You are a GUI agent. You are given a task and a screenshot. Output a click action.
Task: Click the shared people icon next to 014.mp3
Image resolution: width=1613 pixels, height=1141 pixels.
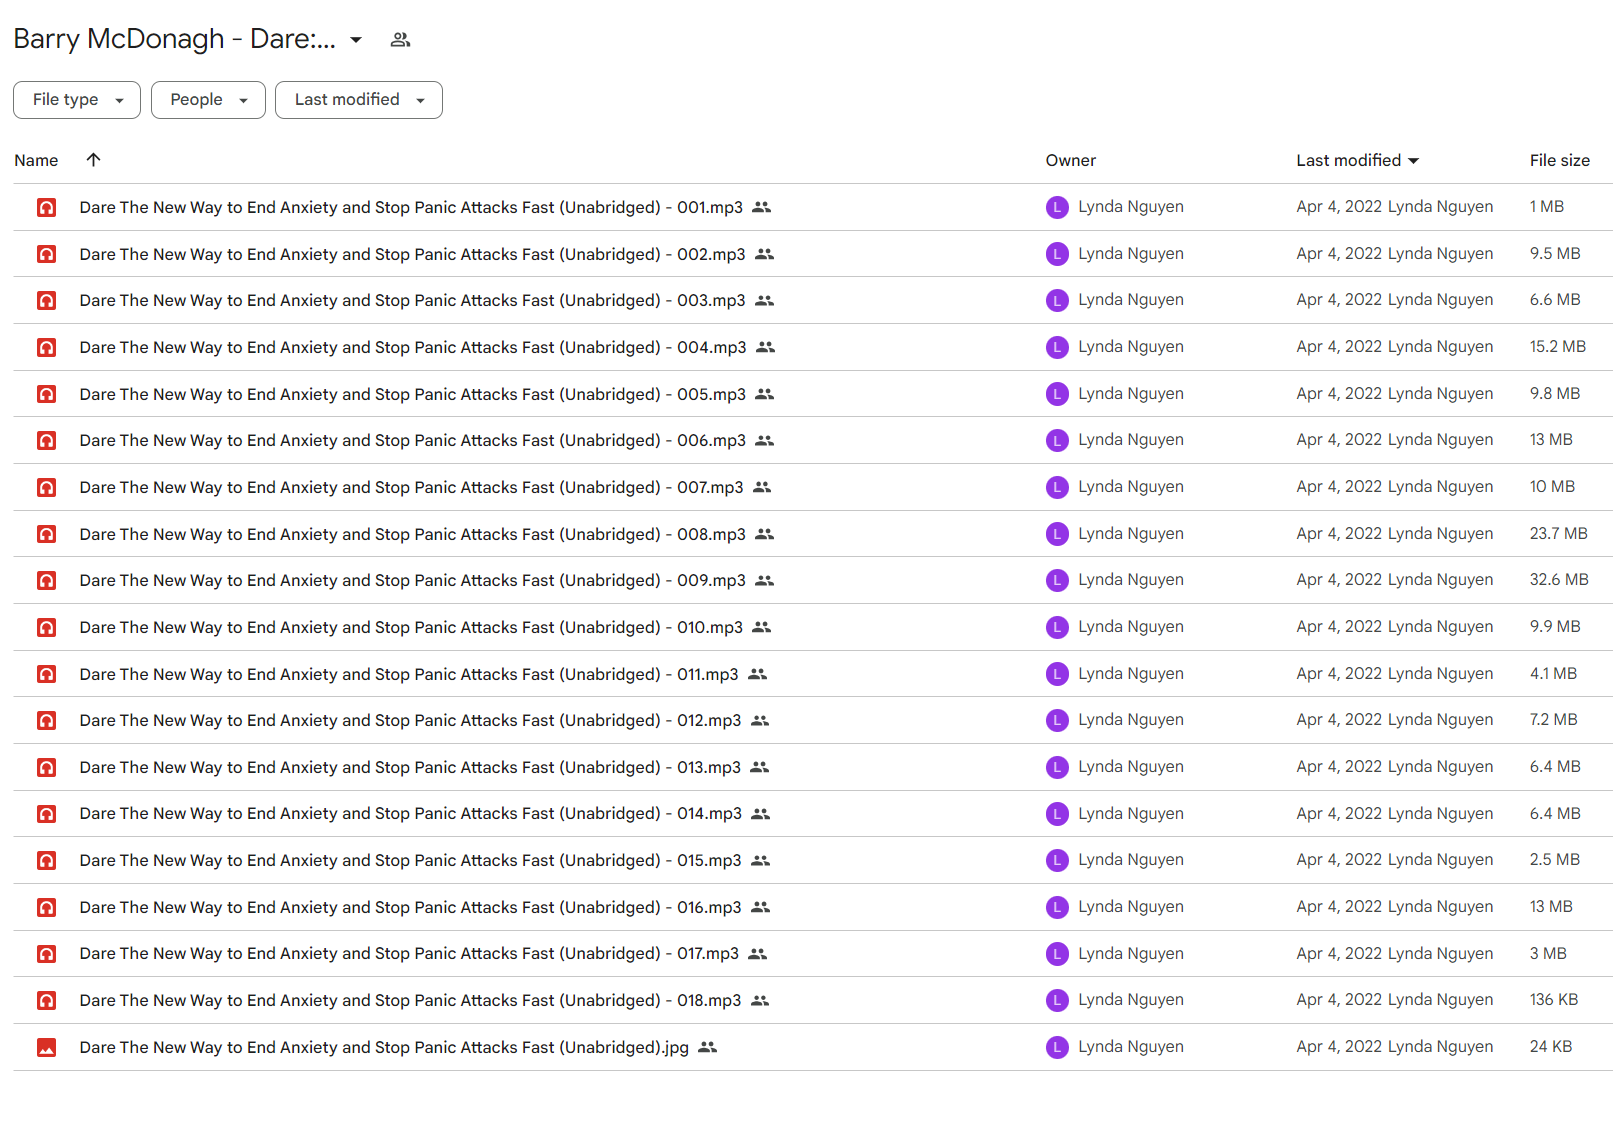coord(761,814)
